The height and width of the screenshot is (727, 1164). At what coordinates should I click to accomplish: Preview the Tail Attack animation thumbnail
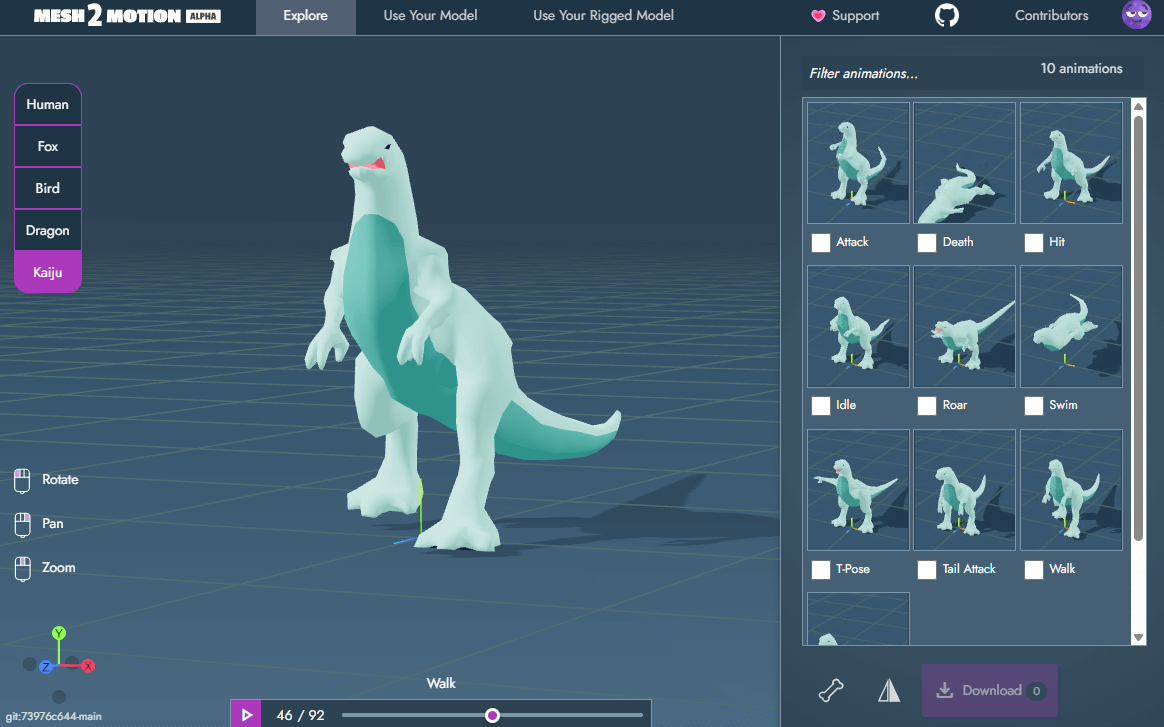pos(964,490)
